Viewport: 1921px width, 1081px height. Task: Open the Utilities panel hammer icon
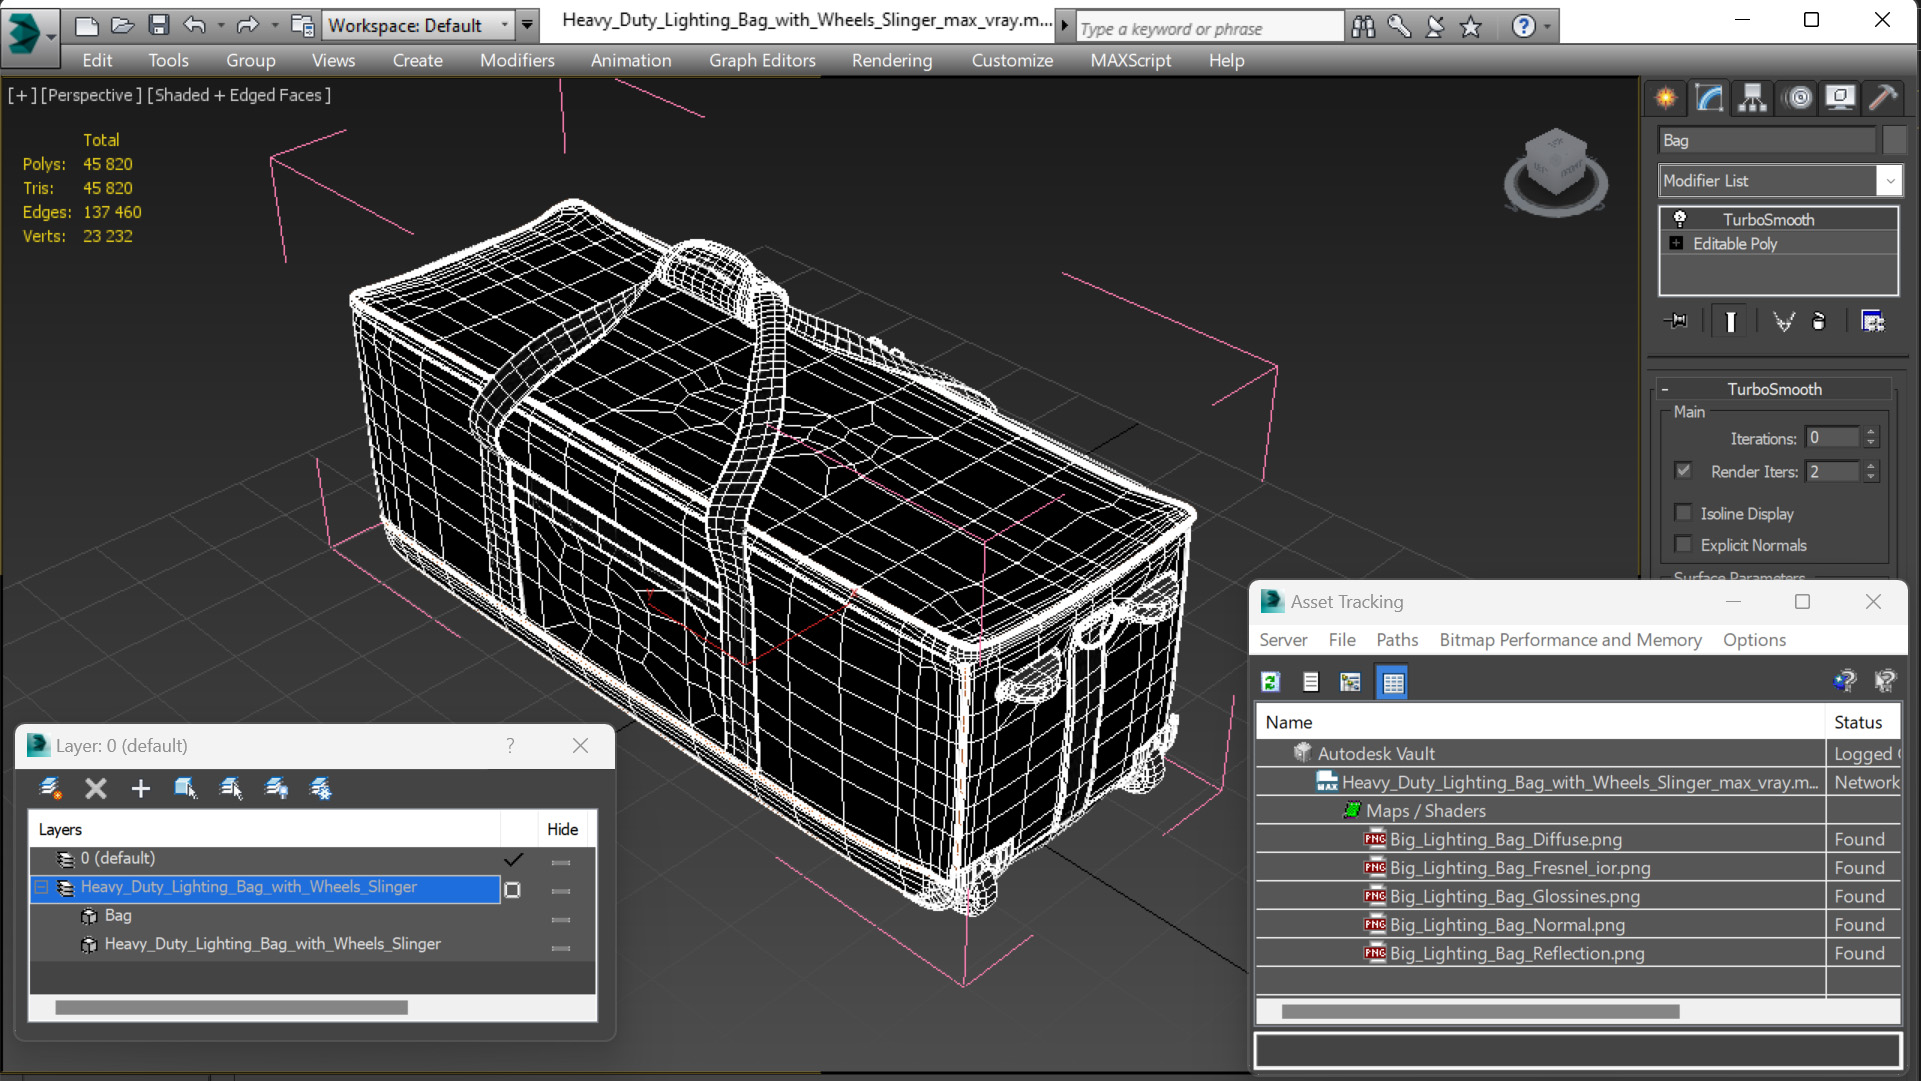click(1883, 98)
